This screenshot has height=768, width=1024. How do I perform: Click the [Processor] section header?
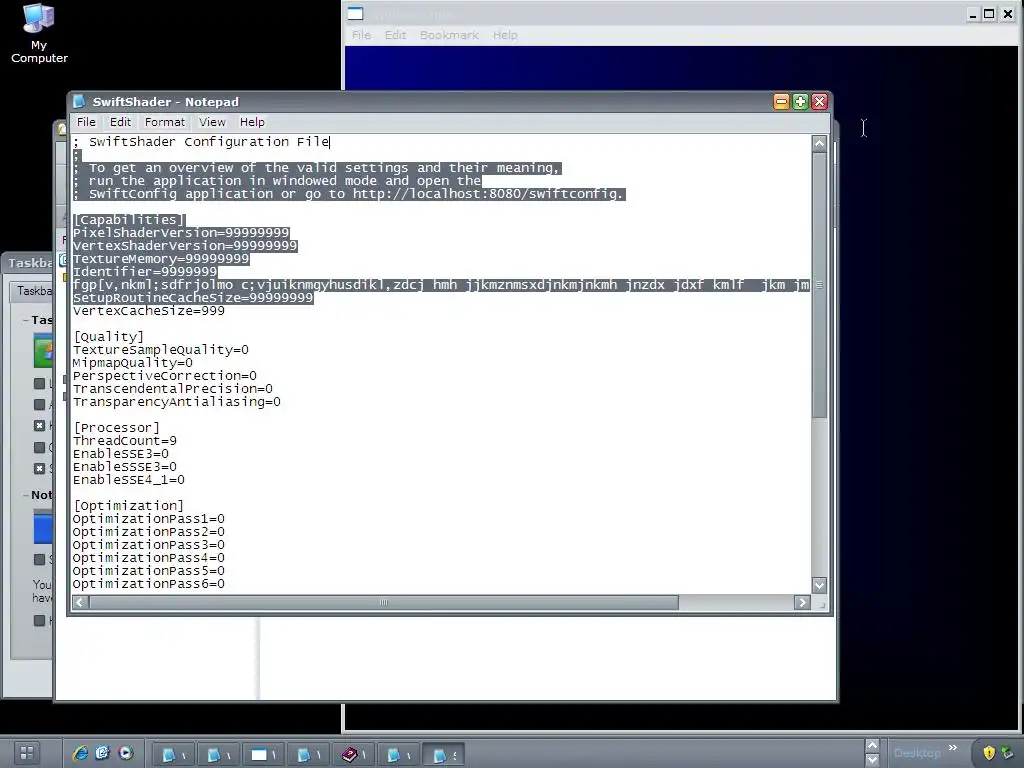pos(116,428)
